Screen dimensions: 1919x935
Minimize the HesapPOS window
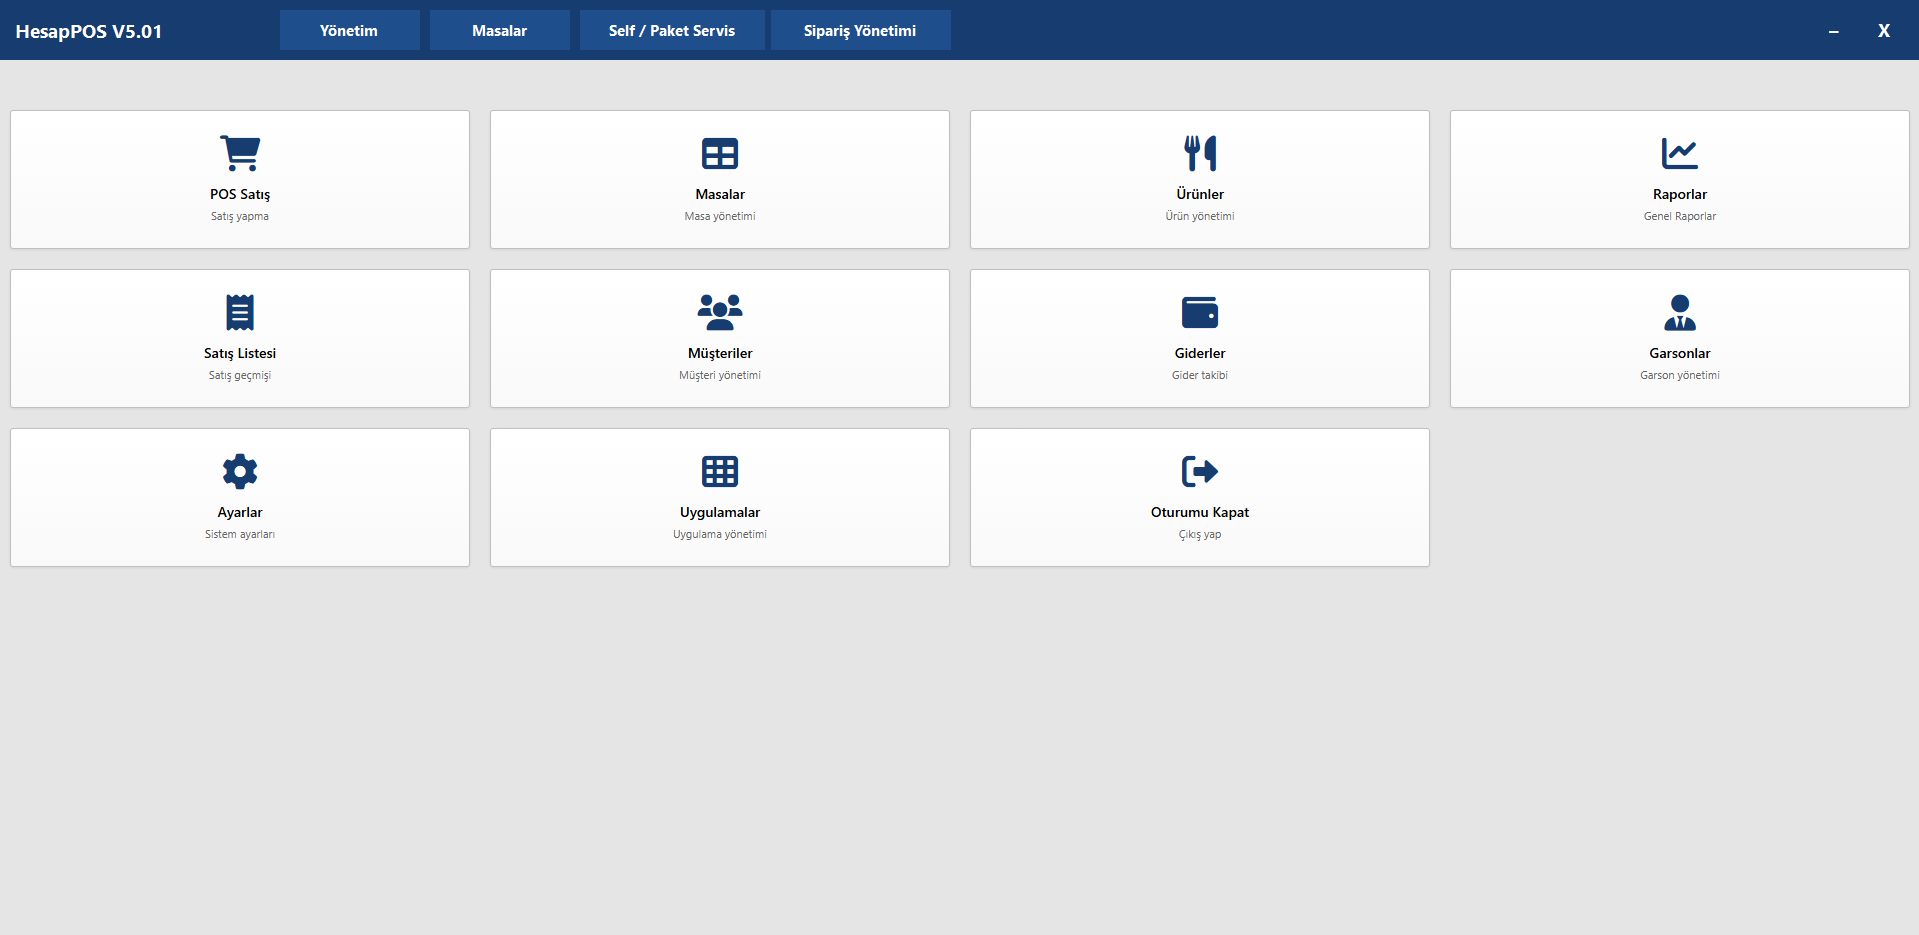tap(1833, 31)
